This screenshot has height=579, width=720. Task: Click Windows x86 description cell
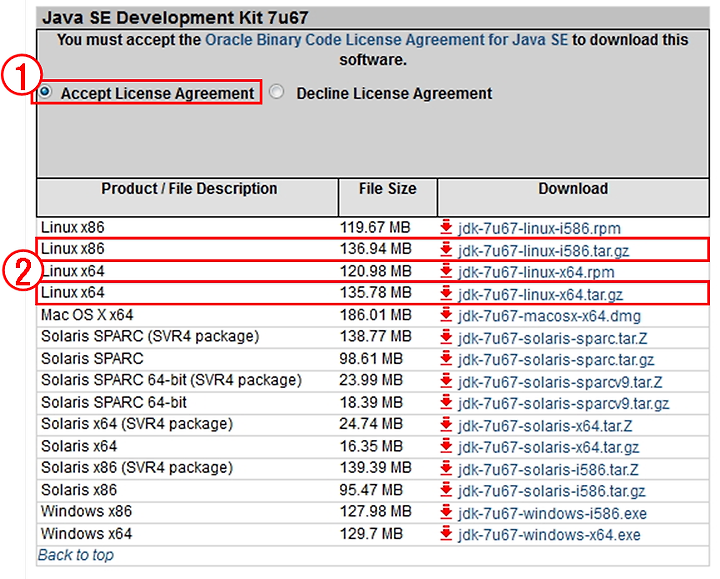(x=86, y=511)
